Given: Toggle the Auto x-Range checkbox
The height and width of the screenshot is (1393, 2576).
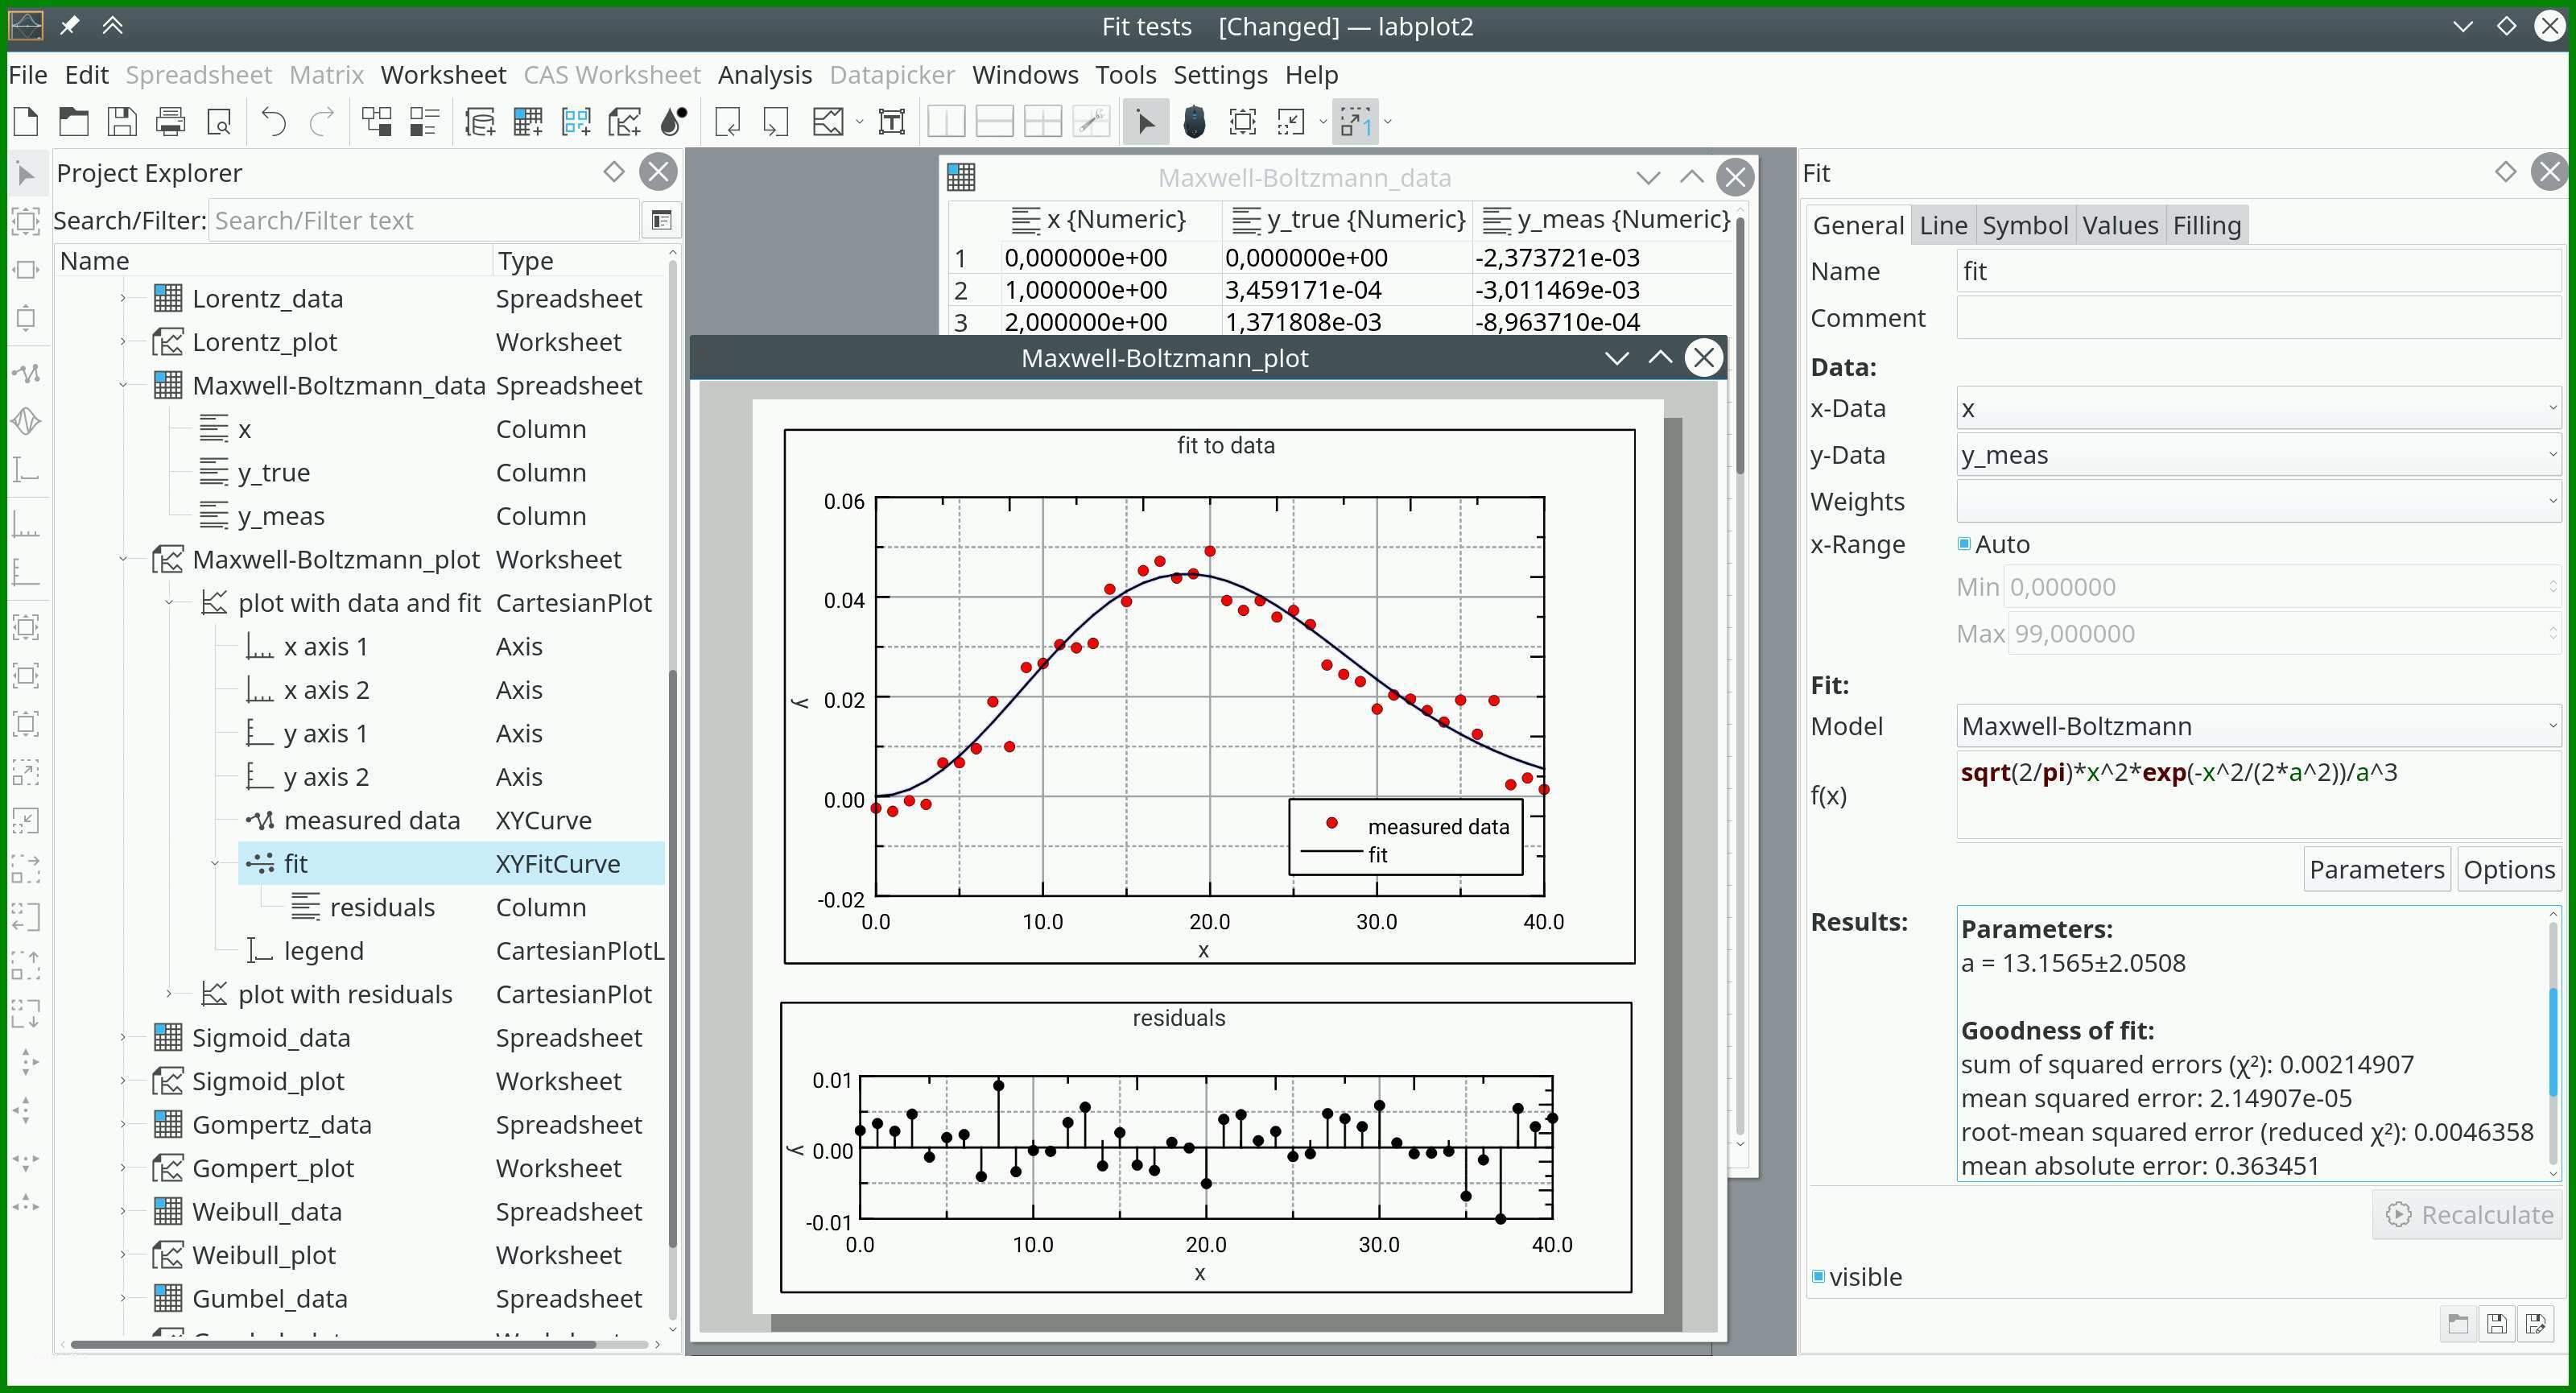Looking at the screenshot, I should point(1964,544).
